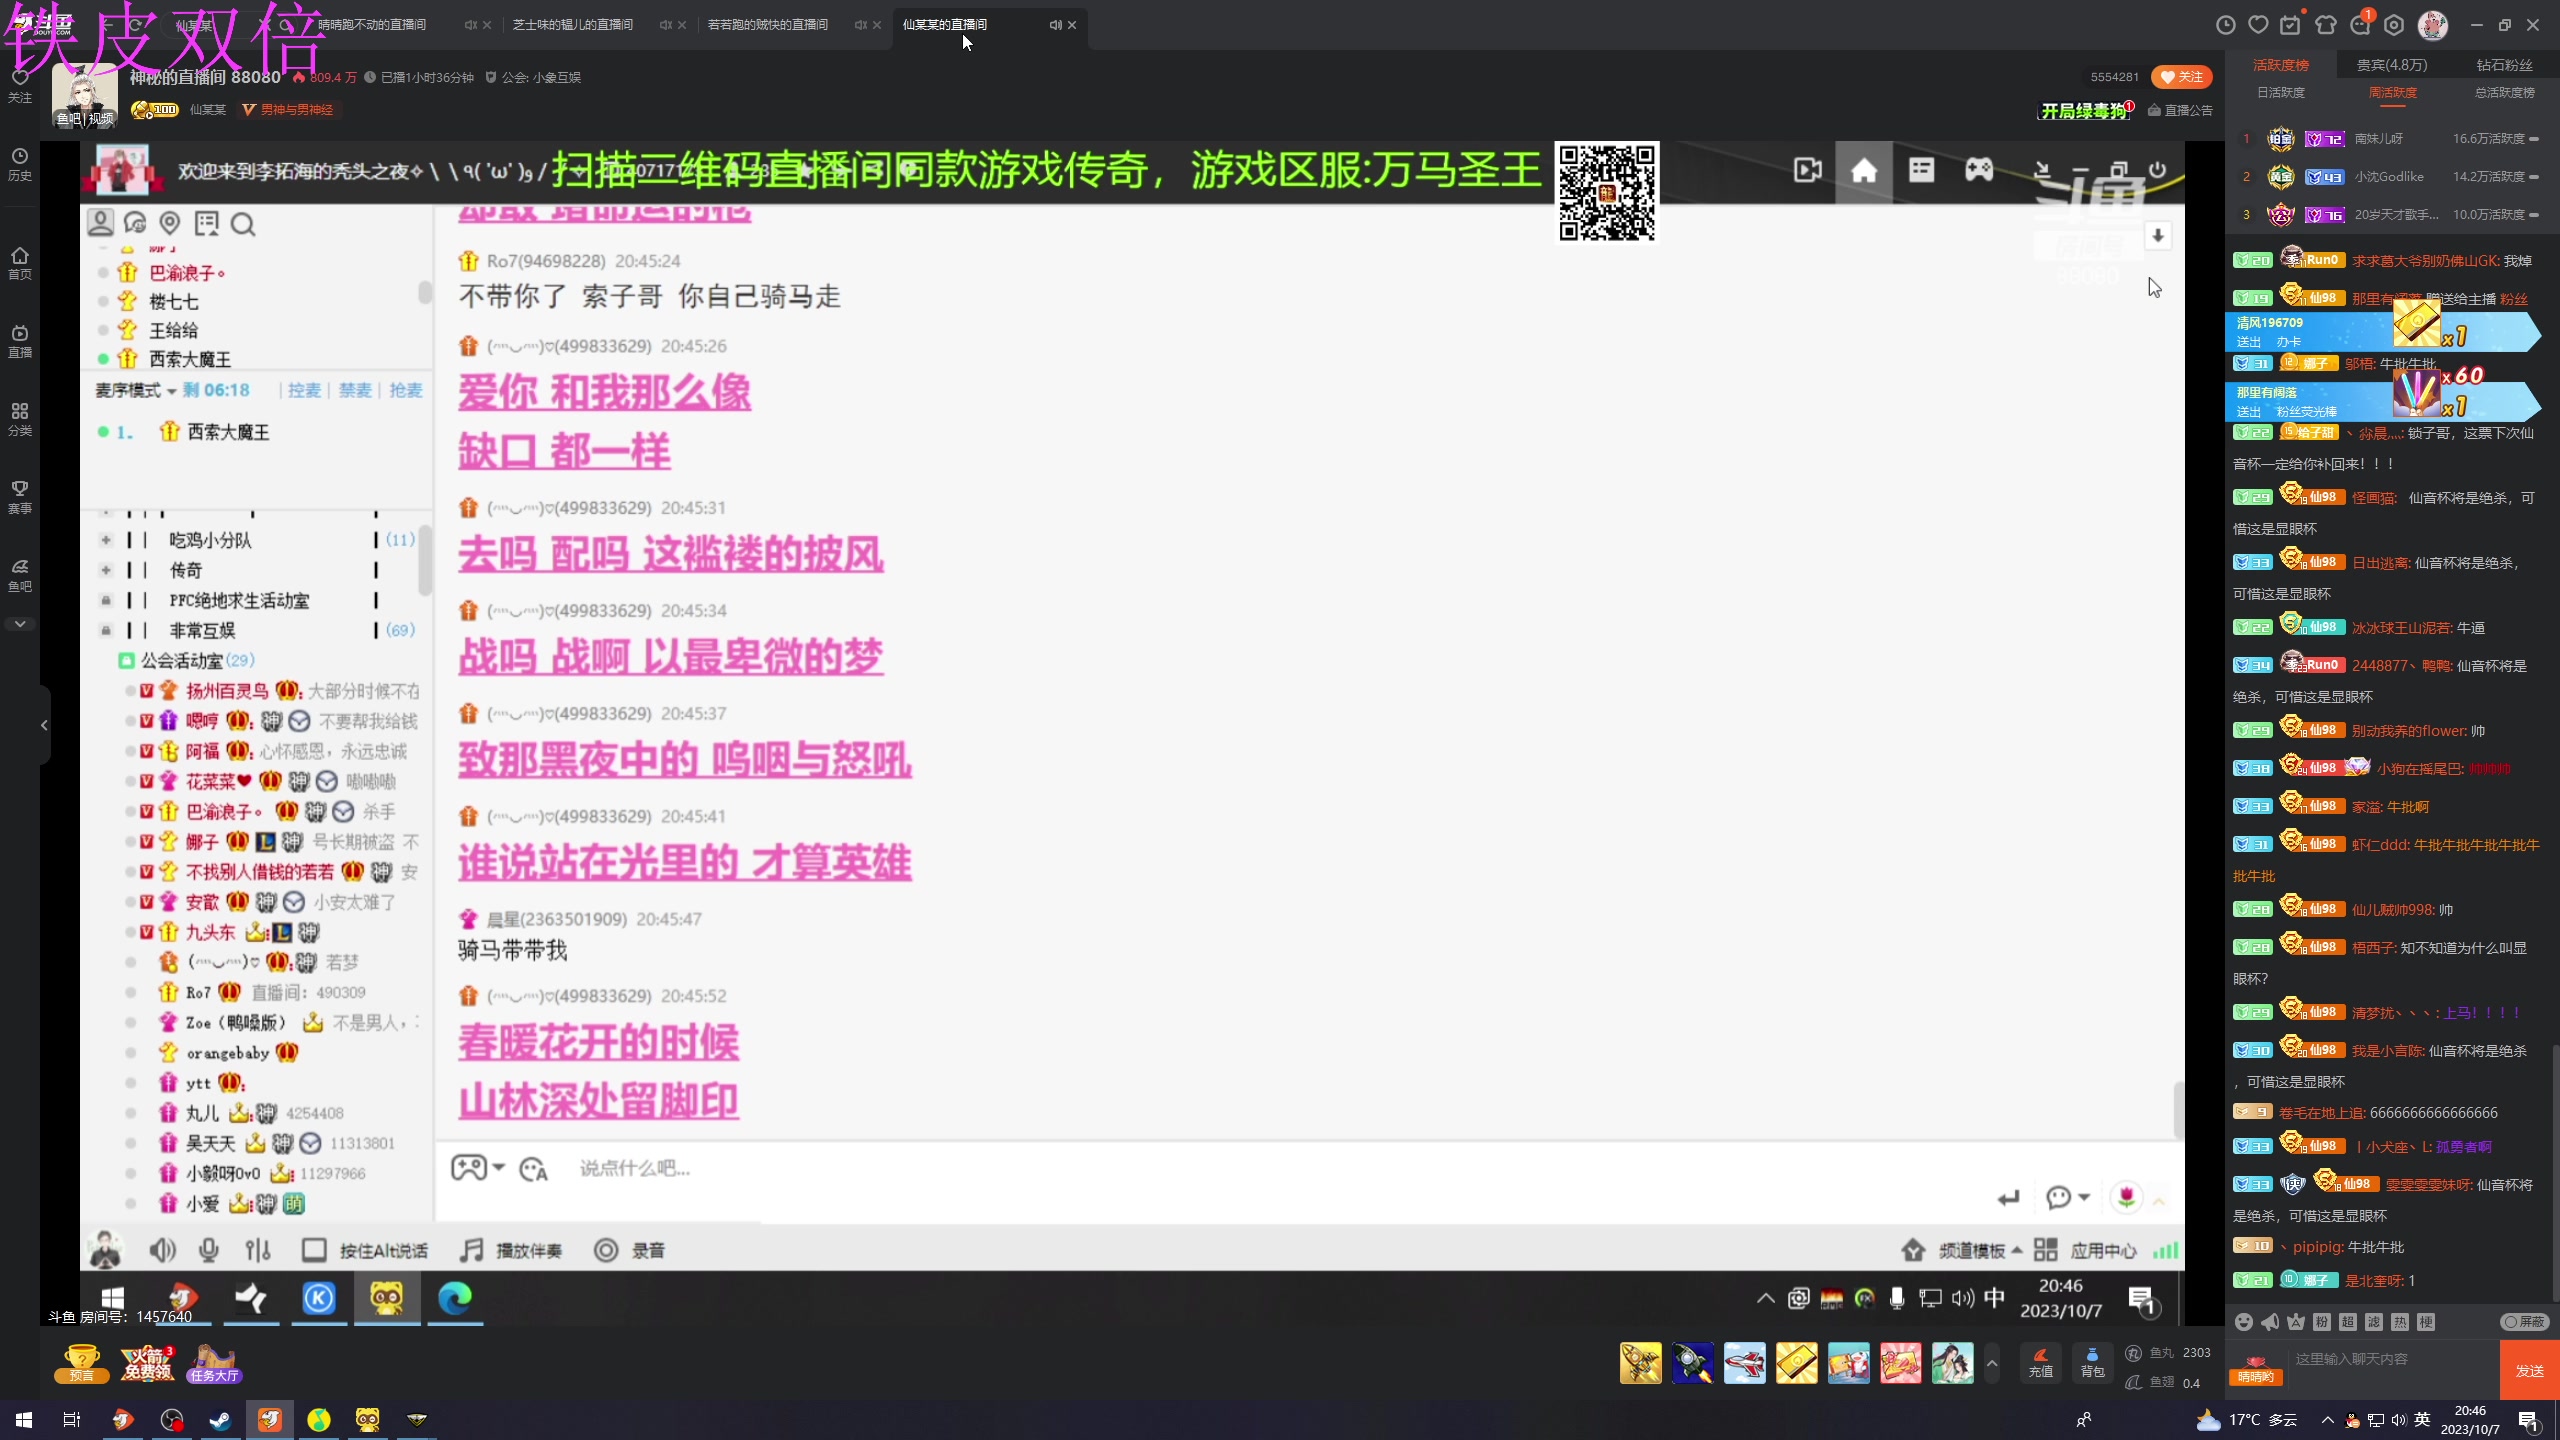
Task: Expand the gift tray with the chevron
Action: coord(1991,1362)
